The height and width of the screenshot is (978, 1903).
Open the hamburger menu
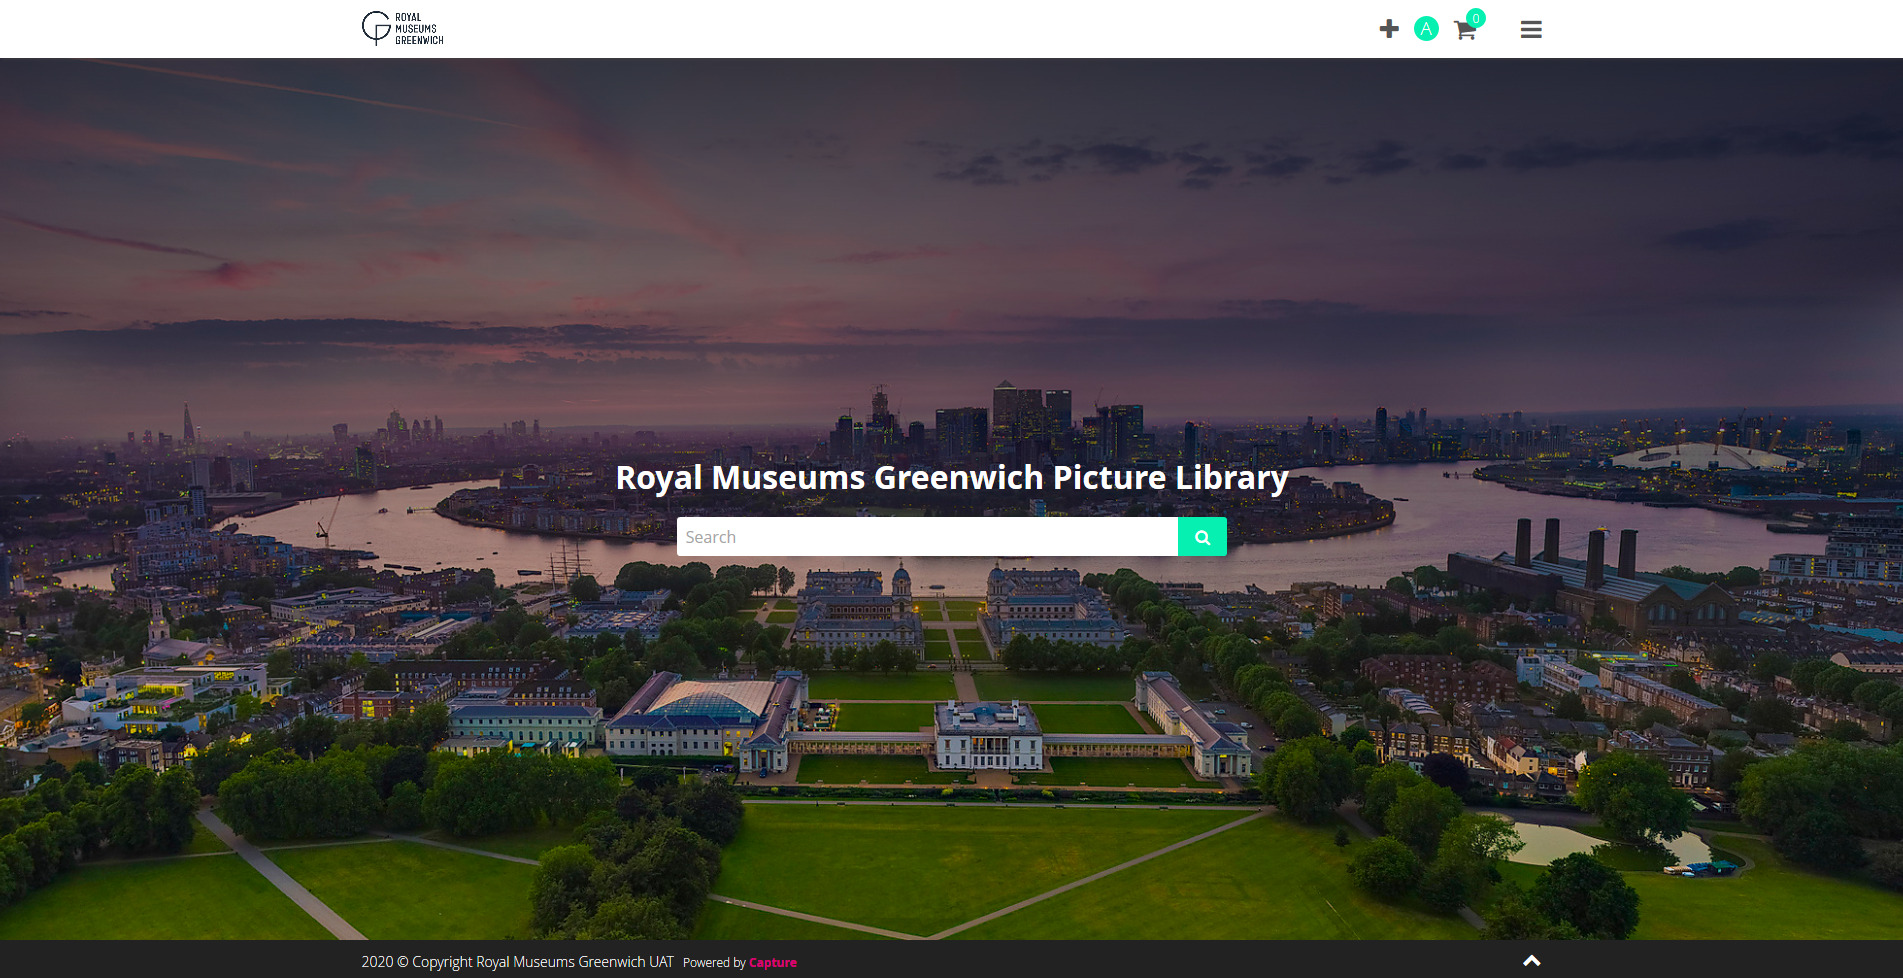coord(1530,29)
